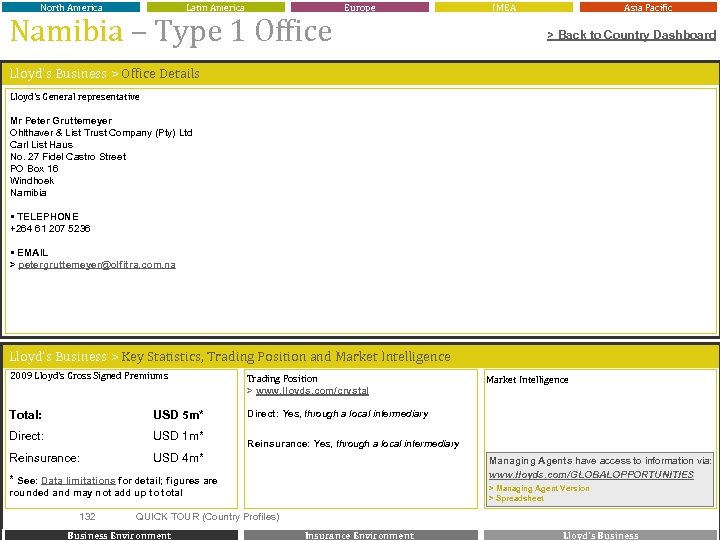
Task: Open the petergruttemeyer@olfitra.com.na email link
Action: pos(97,265)
